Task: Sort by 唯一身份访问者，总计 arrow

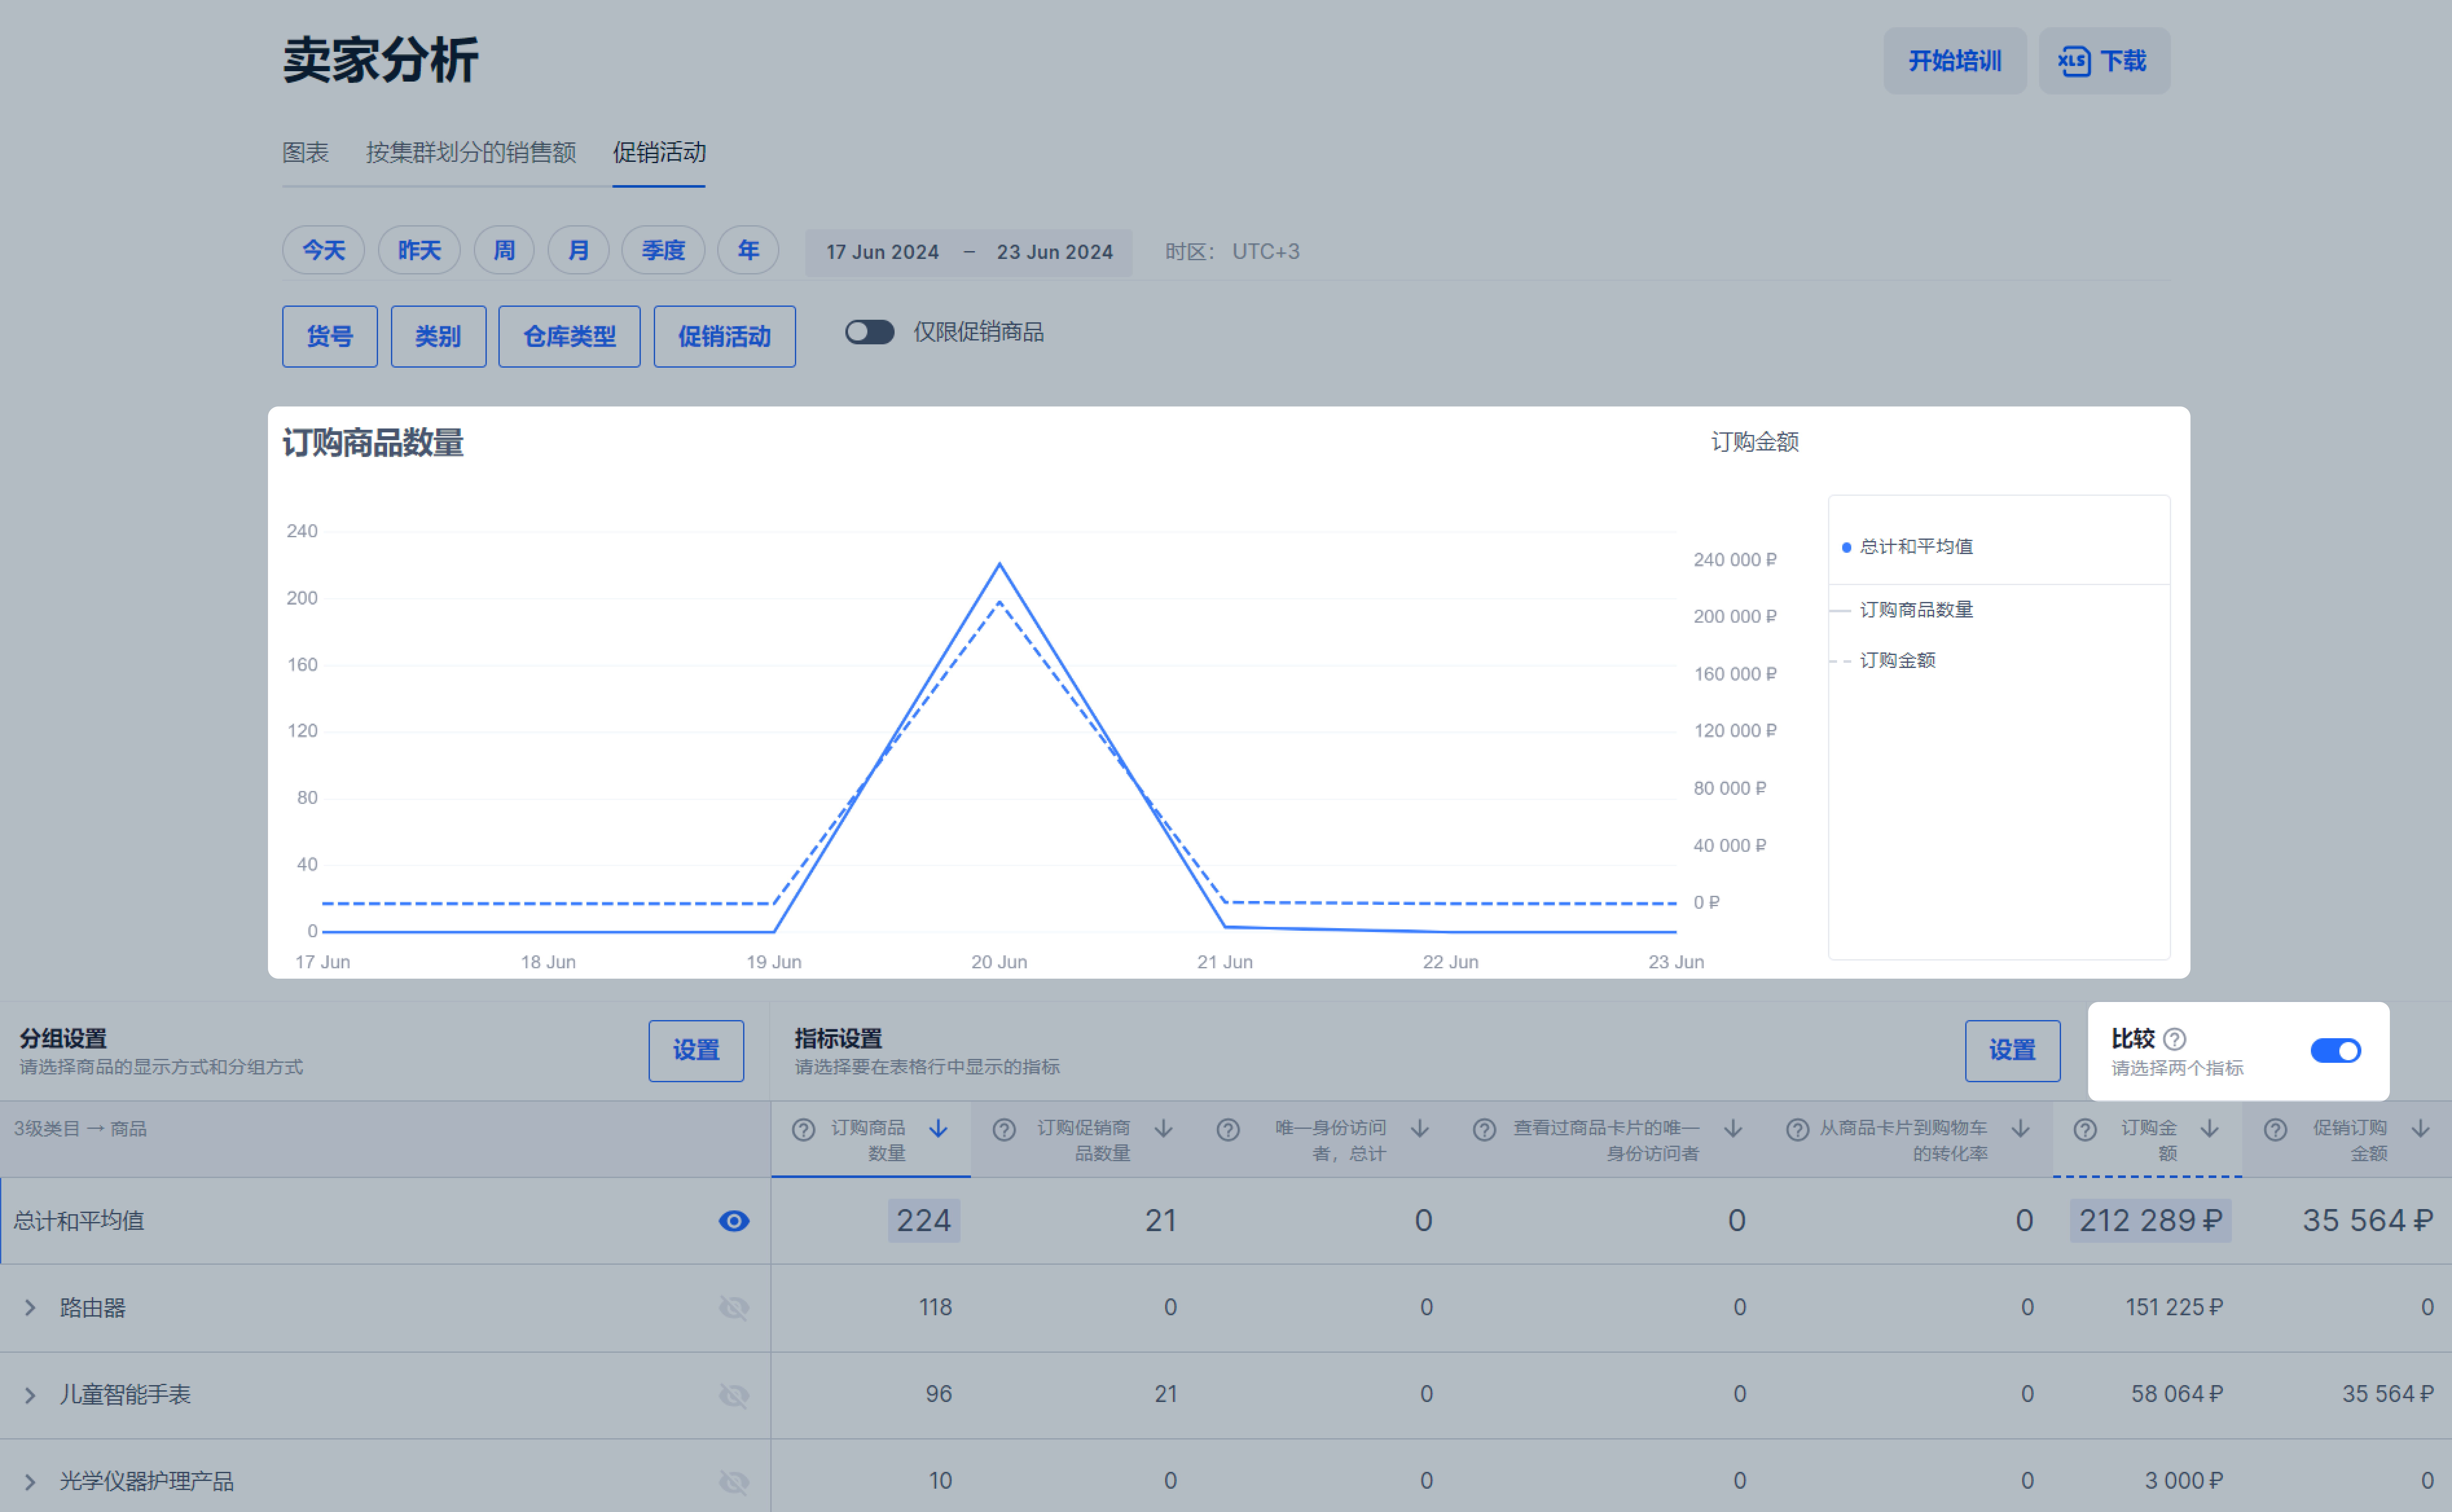Action: point(1420,1129)
